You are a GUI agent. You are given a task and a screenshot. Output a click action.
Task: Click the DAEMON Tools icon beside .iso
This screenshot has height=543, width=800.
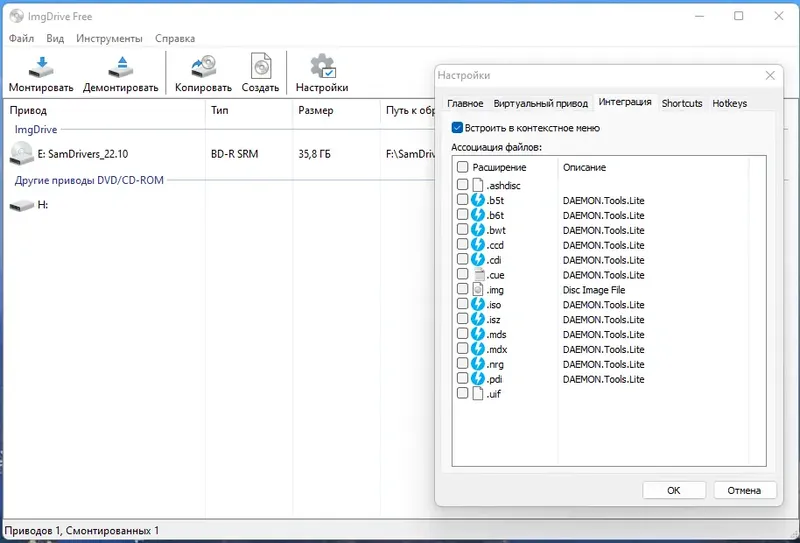[478, 304]
